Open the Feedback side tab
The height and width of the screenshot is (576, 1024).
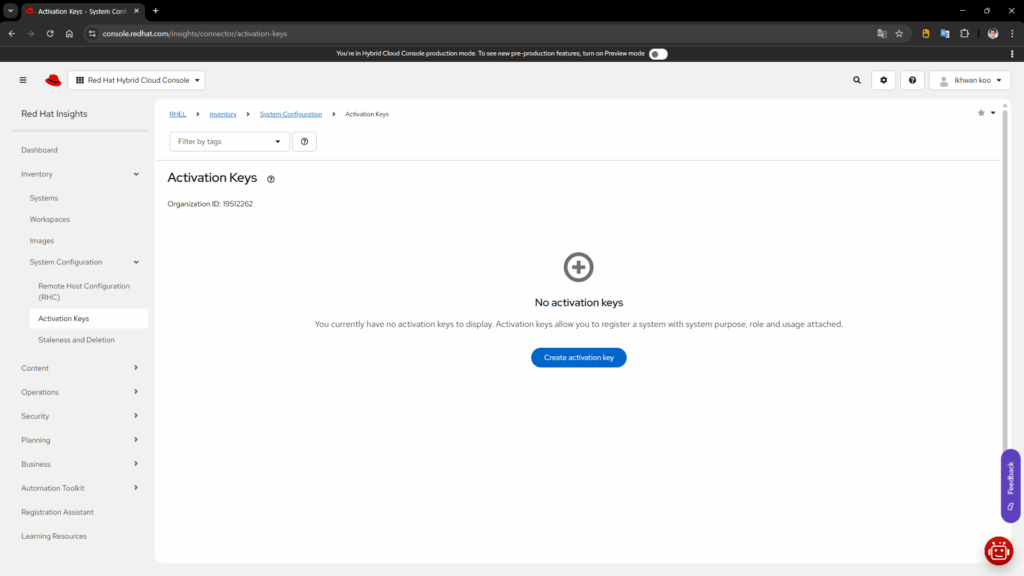pos(1010,485)
